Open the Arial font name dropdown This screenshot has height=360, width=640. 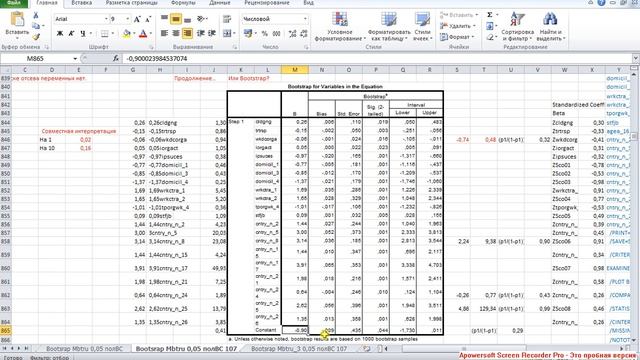[106, 19]
